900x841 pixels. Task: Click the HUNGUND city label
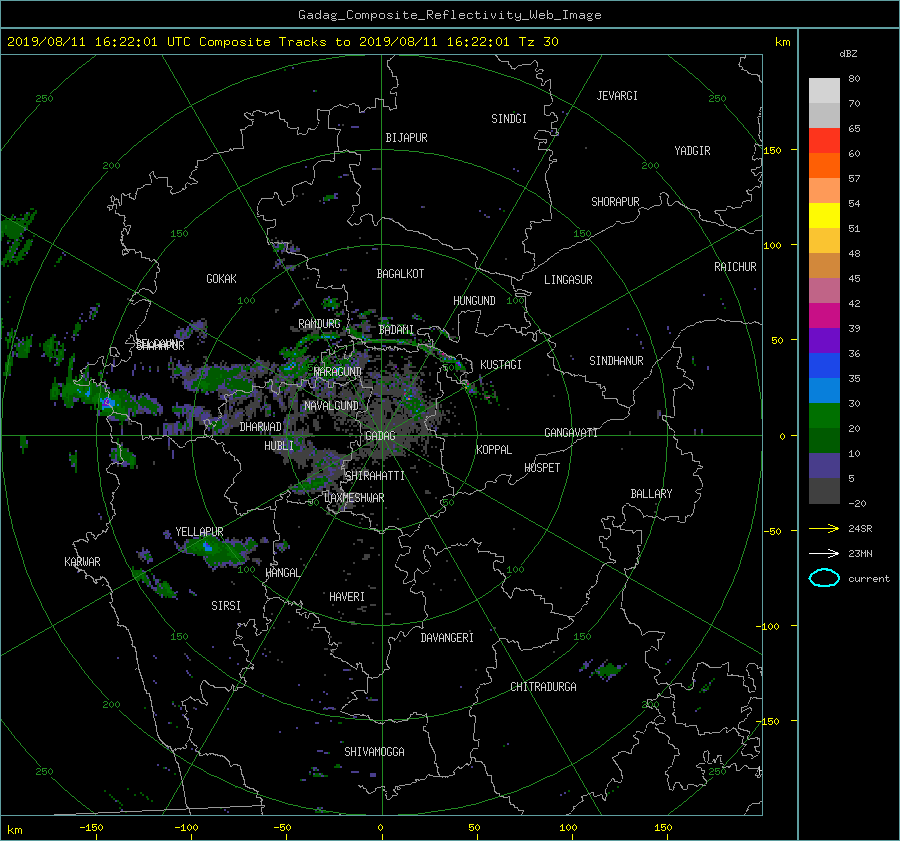474,301
